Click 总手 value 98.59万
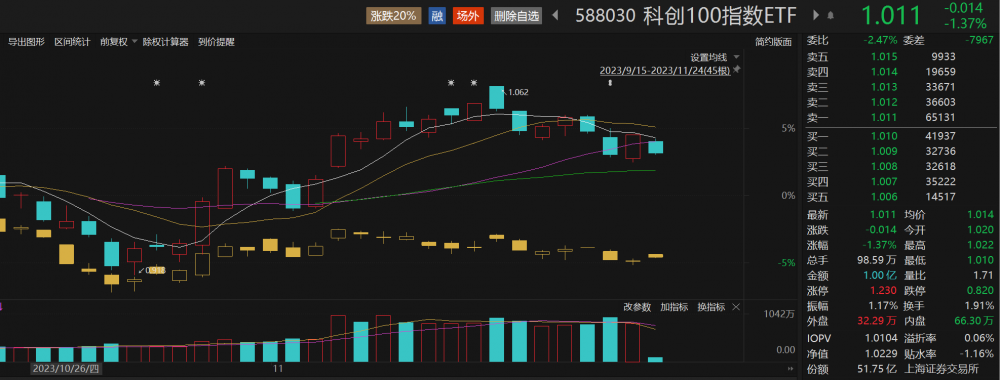Screen dimensions: 1000x380 click(x=878, y=261)
